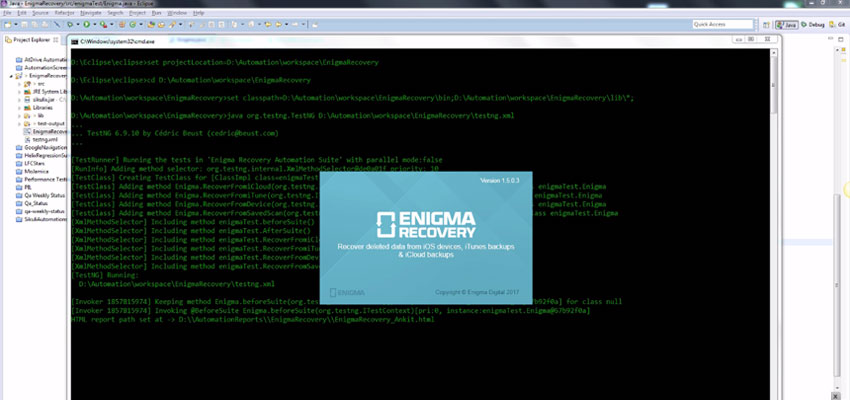This screenshot has width=850, height=400.
Task: Click the Open Type toolbar icon
Action: point(151,24)
